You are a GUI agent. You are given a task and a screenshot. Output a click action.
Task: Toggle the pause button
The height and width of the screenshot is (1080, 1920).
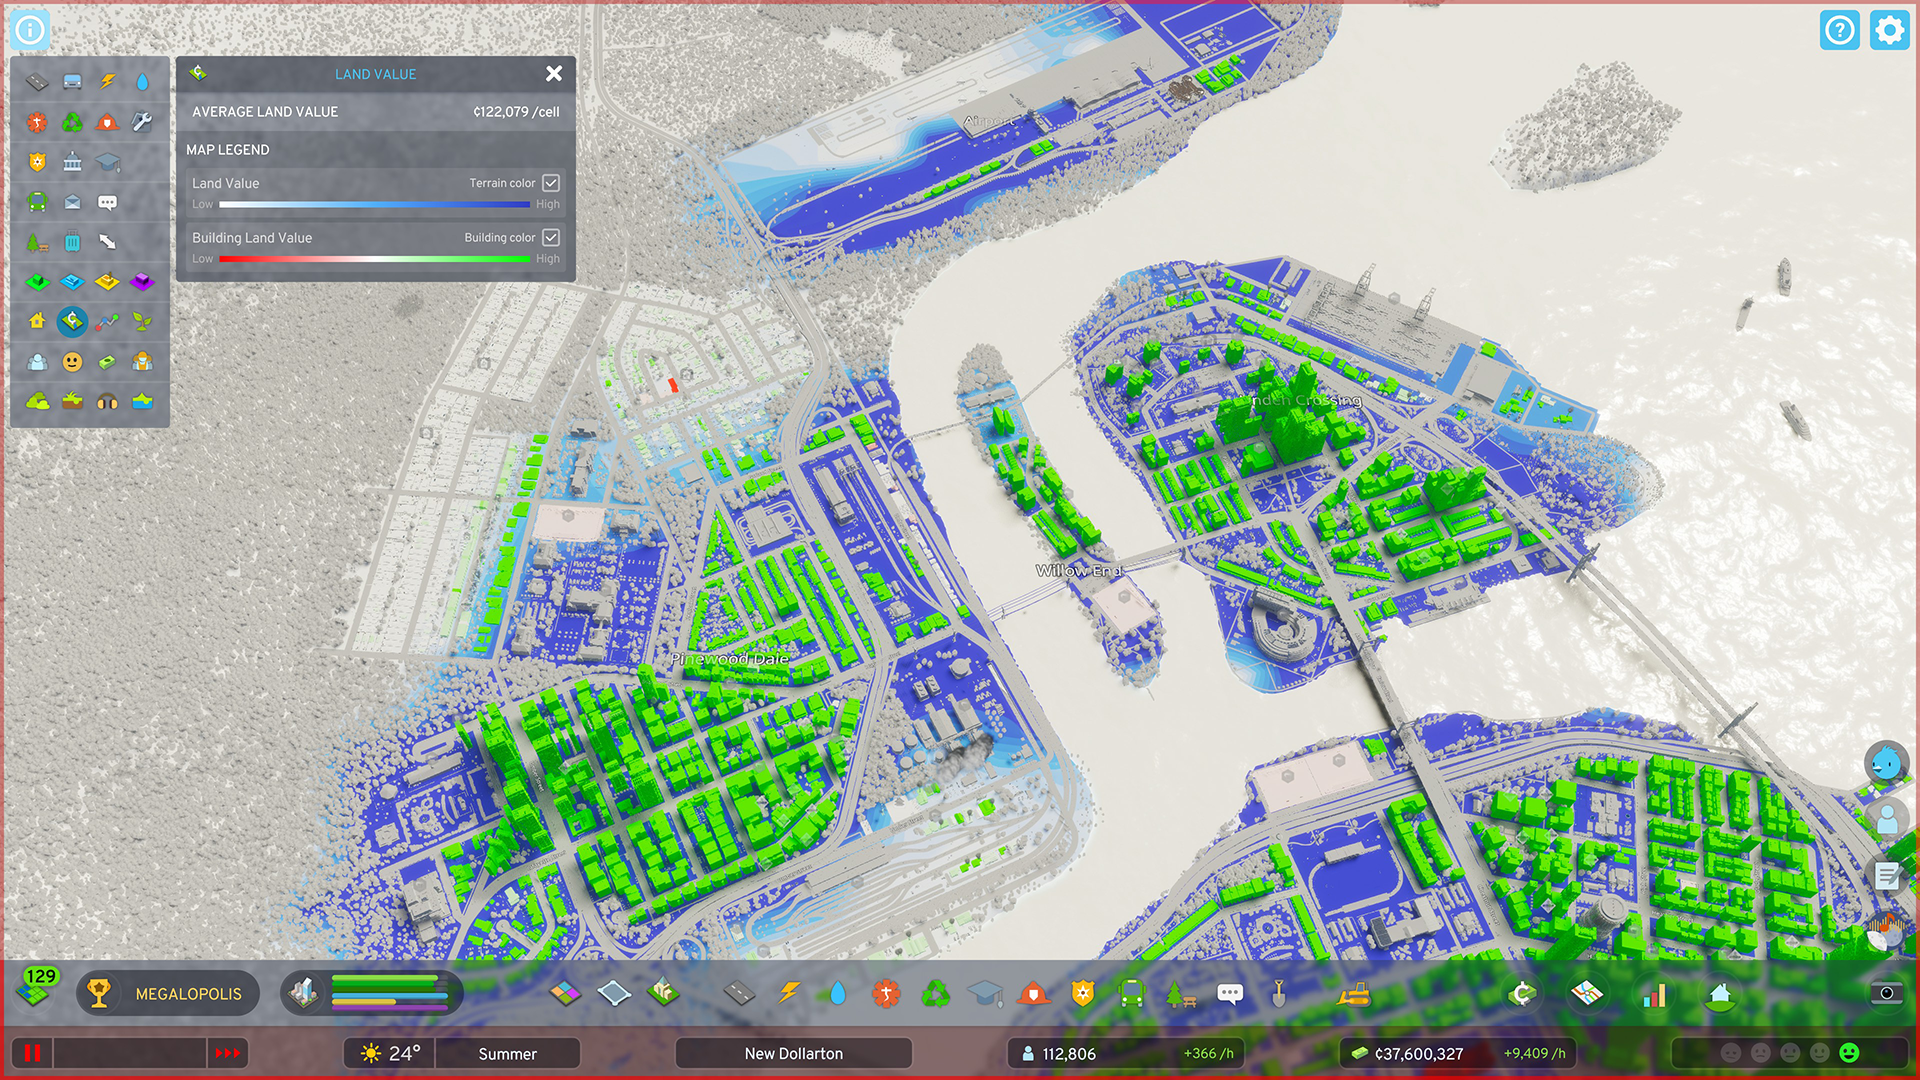(32, 1053)
